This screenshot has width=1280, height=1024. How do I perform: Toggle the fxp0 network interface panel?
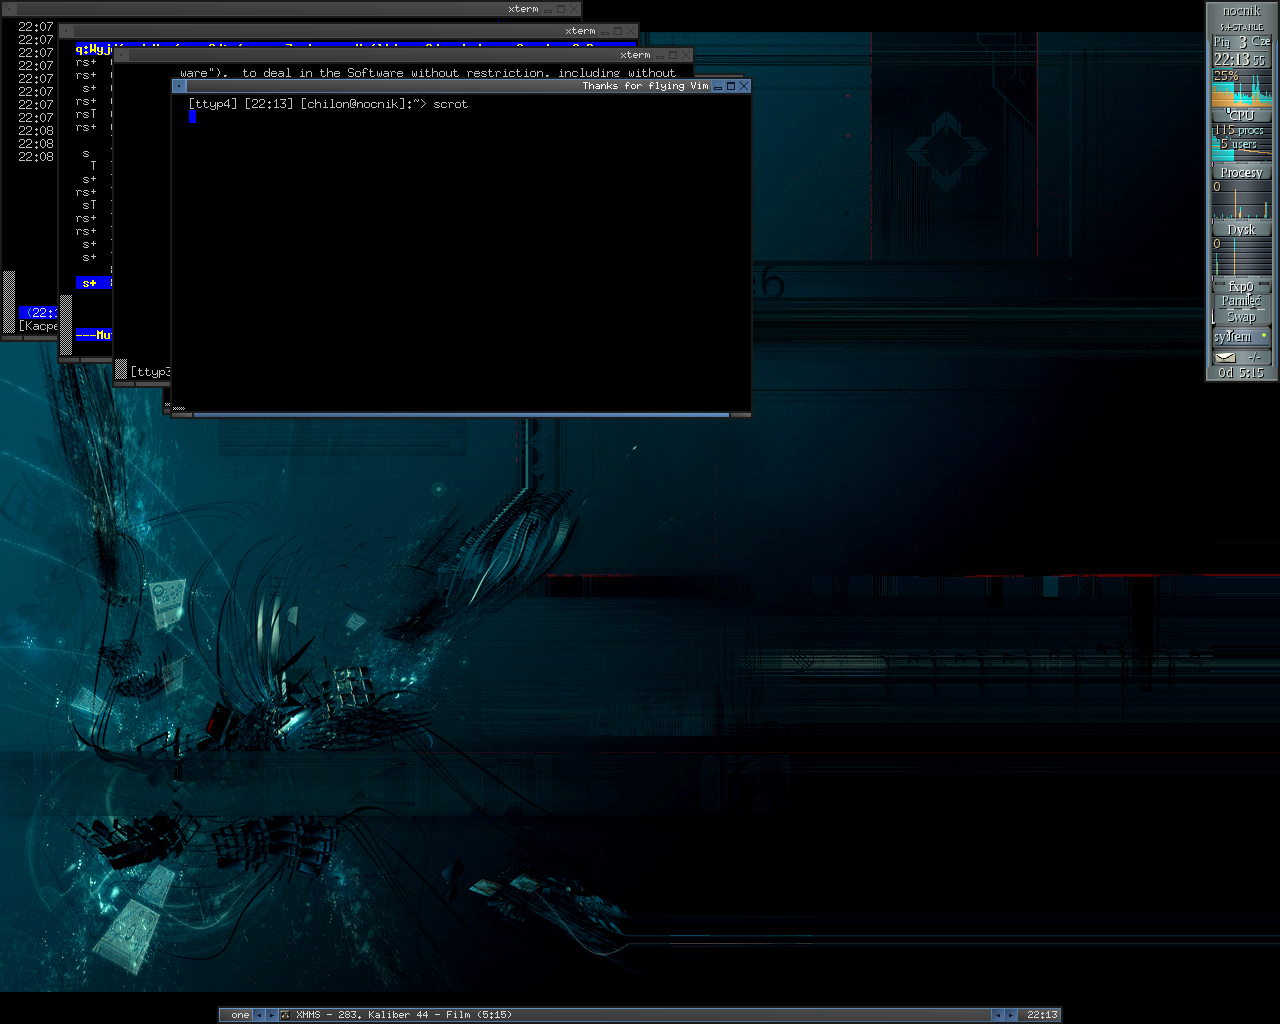(x=1241, y=287)
